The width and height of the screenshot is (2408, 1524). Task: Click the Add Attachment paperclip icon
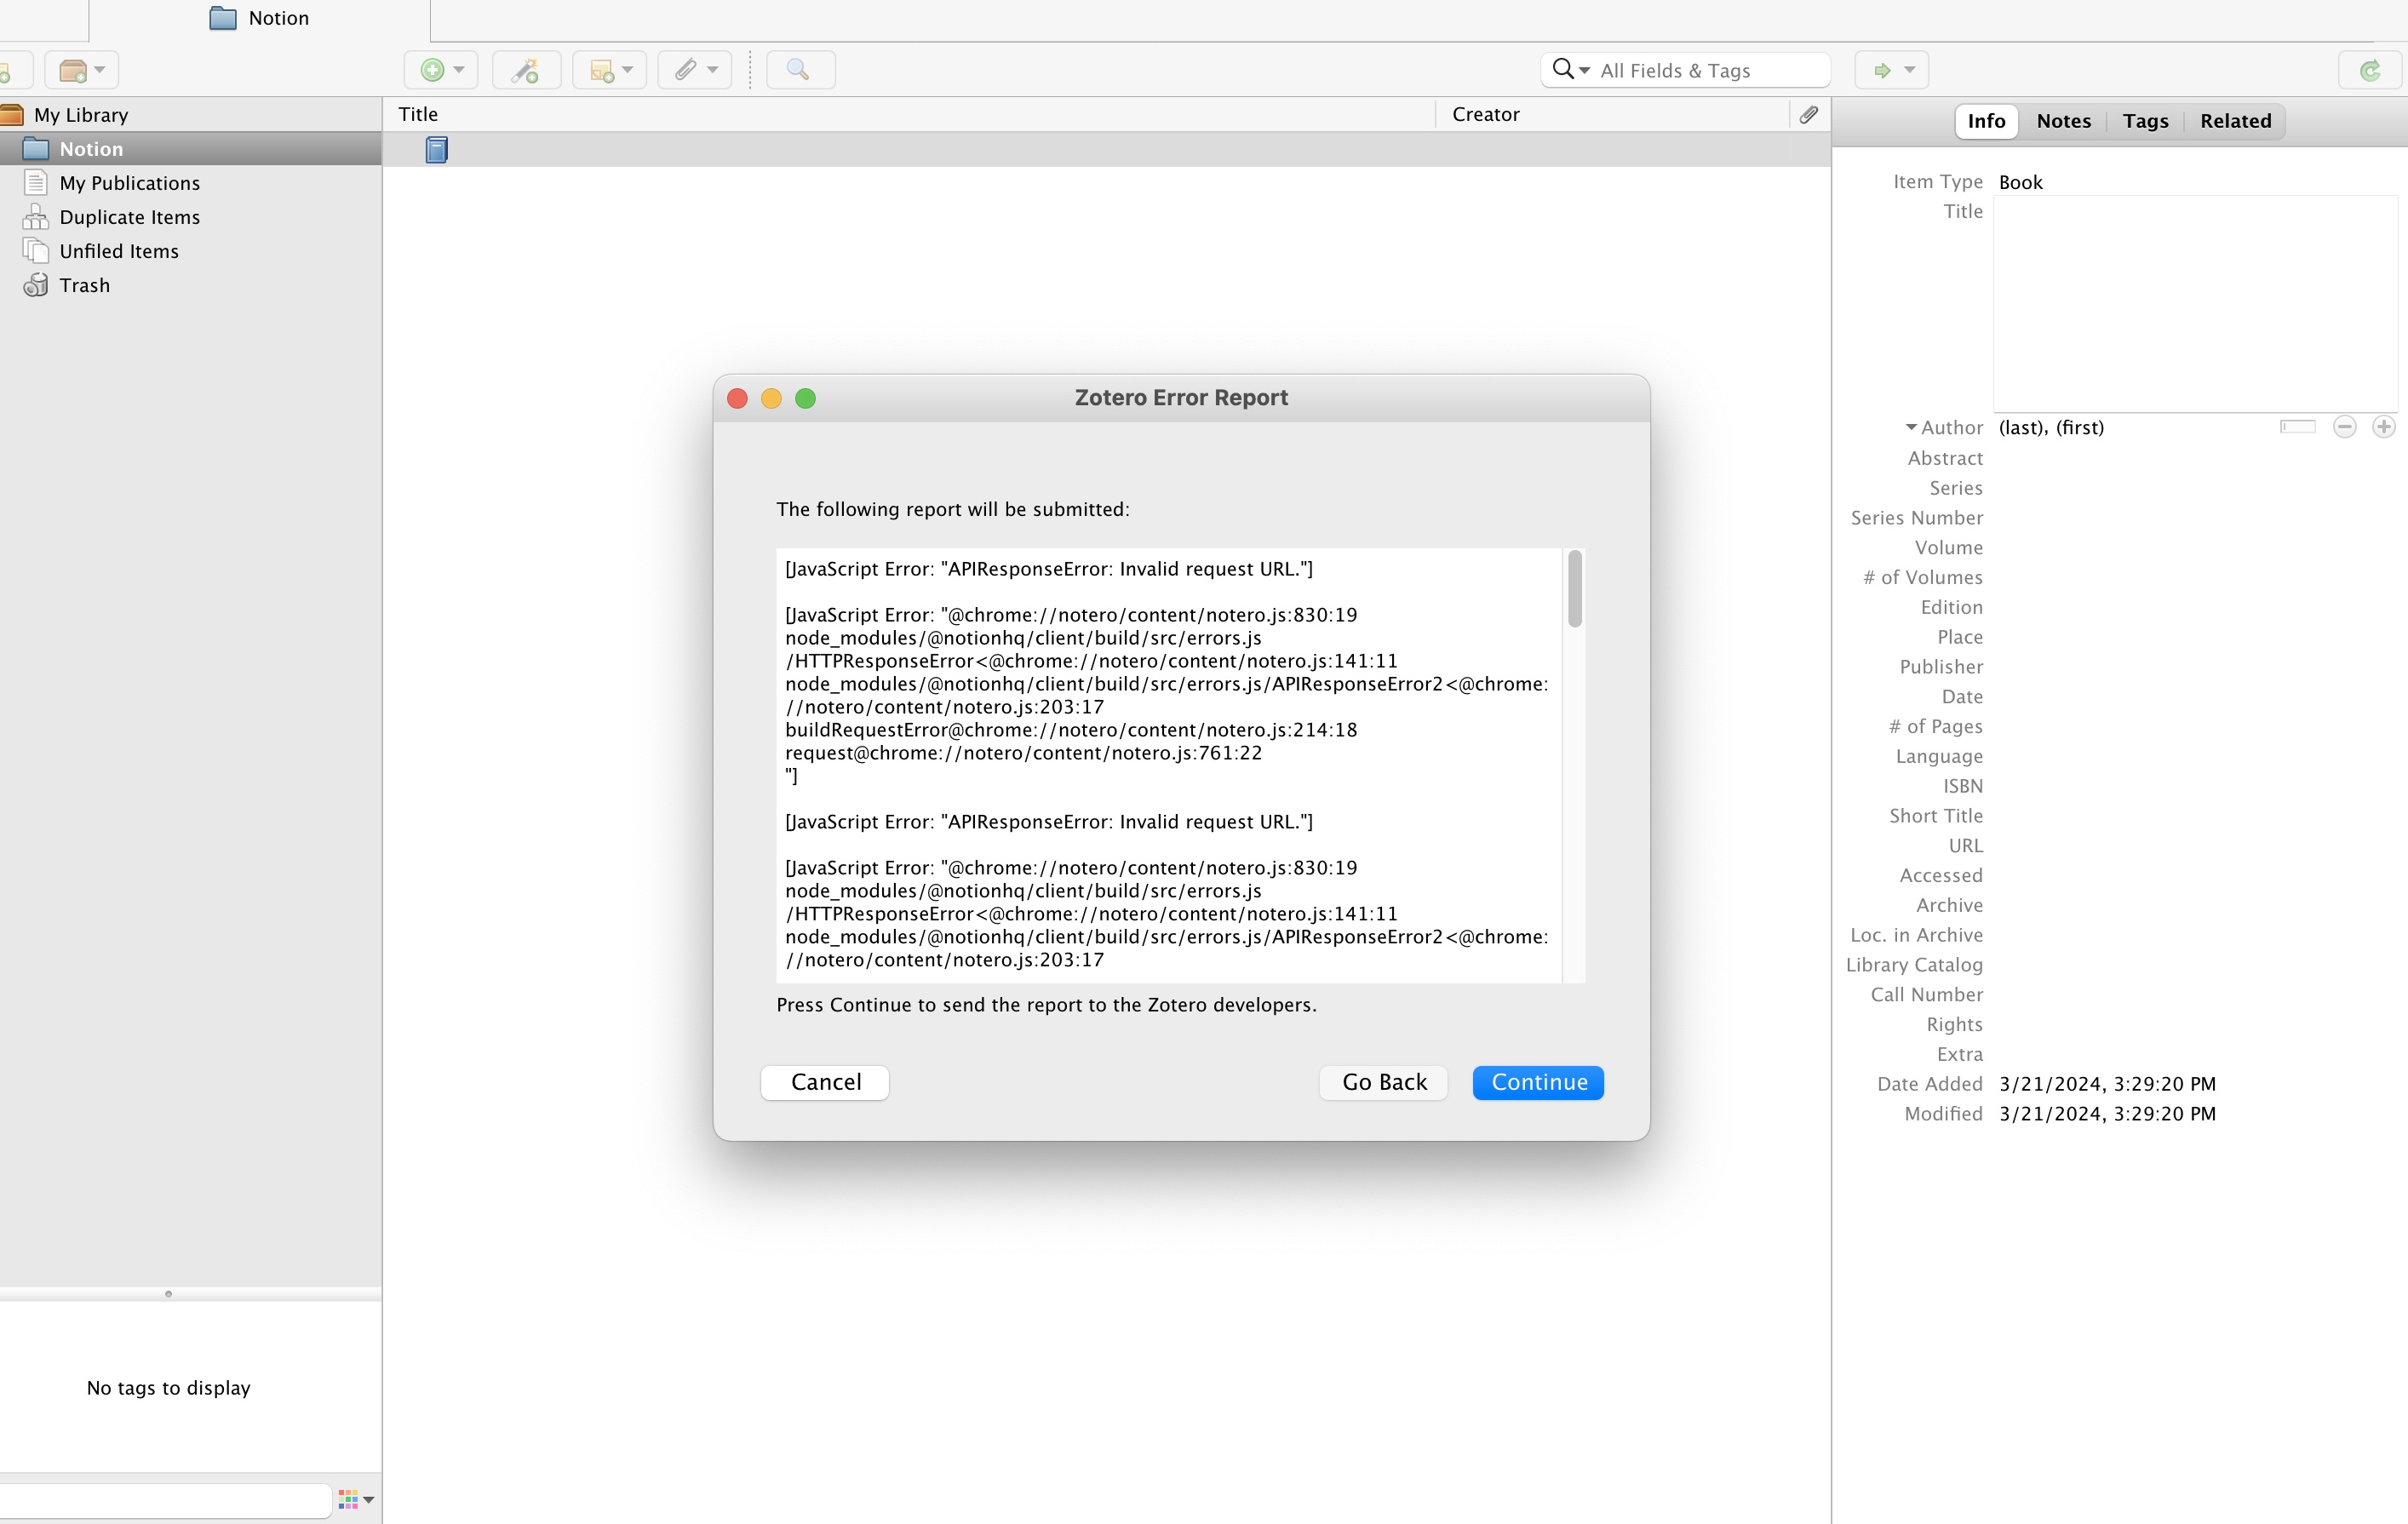coord(686,70)
